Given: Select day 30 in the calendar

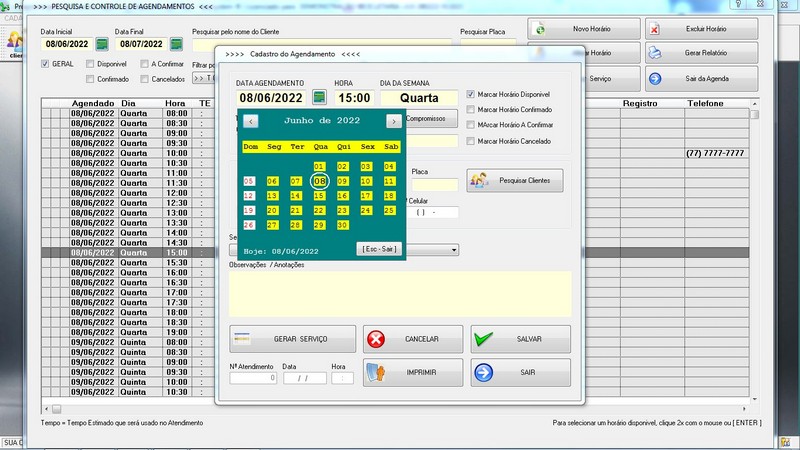Looking at the screenshot, I should click(x=343, y=225).
